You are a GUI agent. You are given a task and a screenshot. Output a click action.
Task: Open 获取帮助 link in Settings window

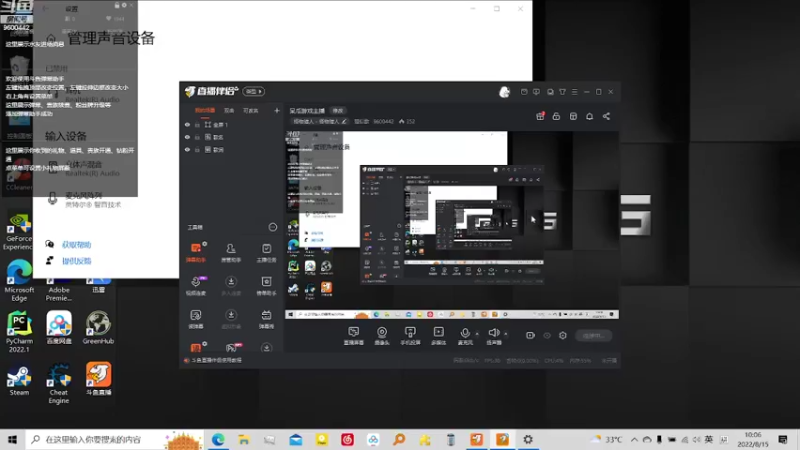click(77, 244)
